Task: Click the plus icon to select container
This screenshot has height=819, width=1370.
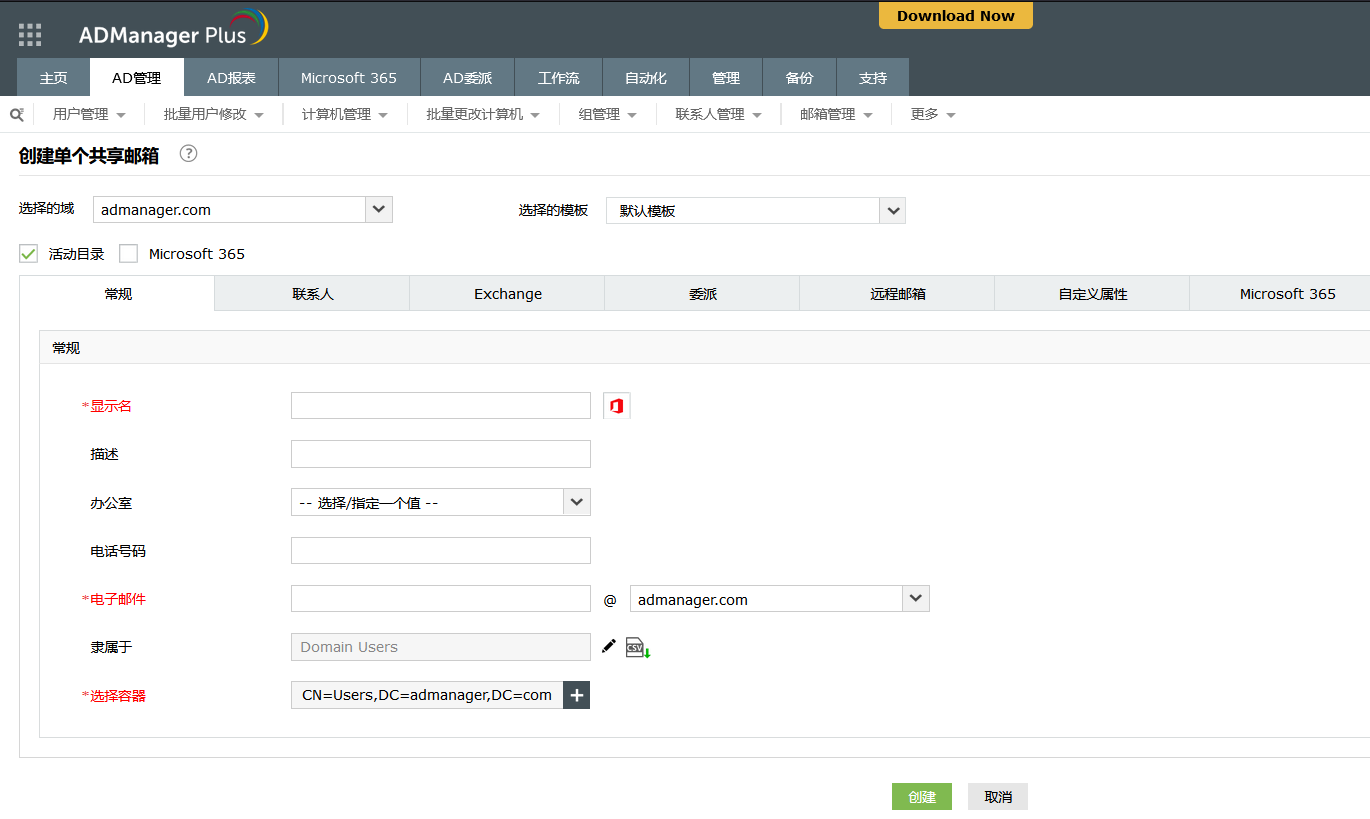Action: pyautogui.click(x=577, y=695)
